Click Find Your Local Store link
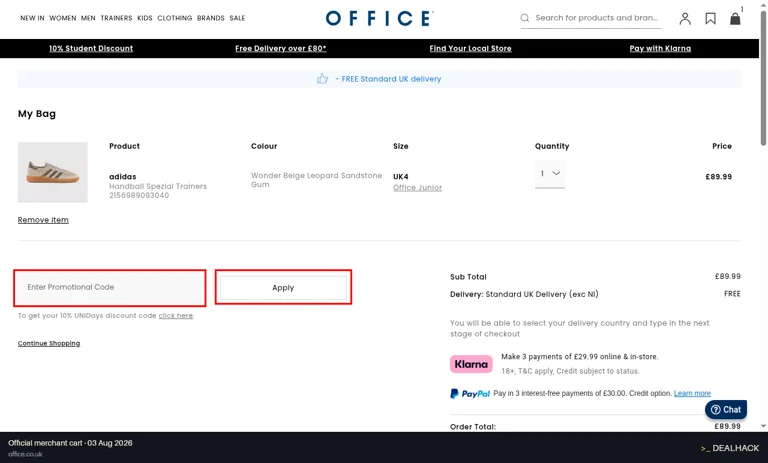 [x=470, y=49]
